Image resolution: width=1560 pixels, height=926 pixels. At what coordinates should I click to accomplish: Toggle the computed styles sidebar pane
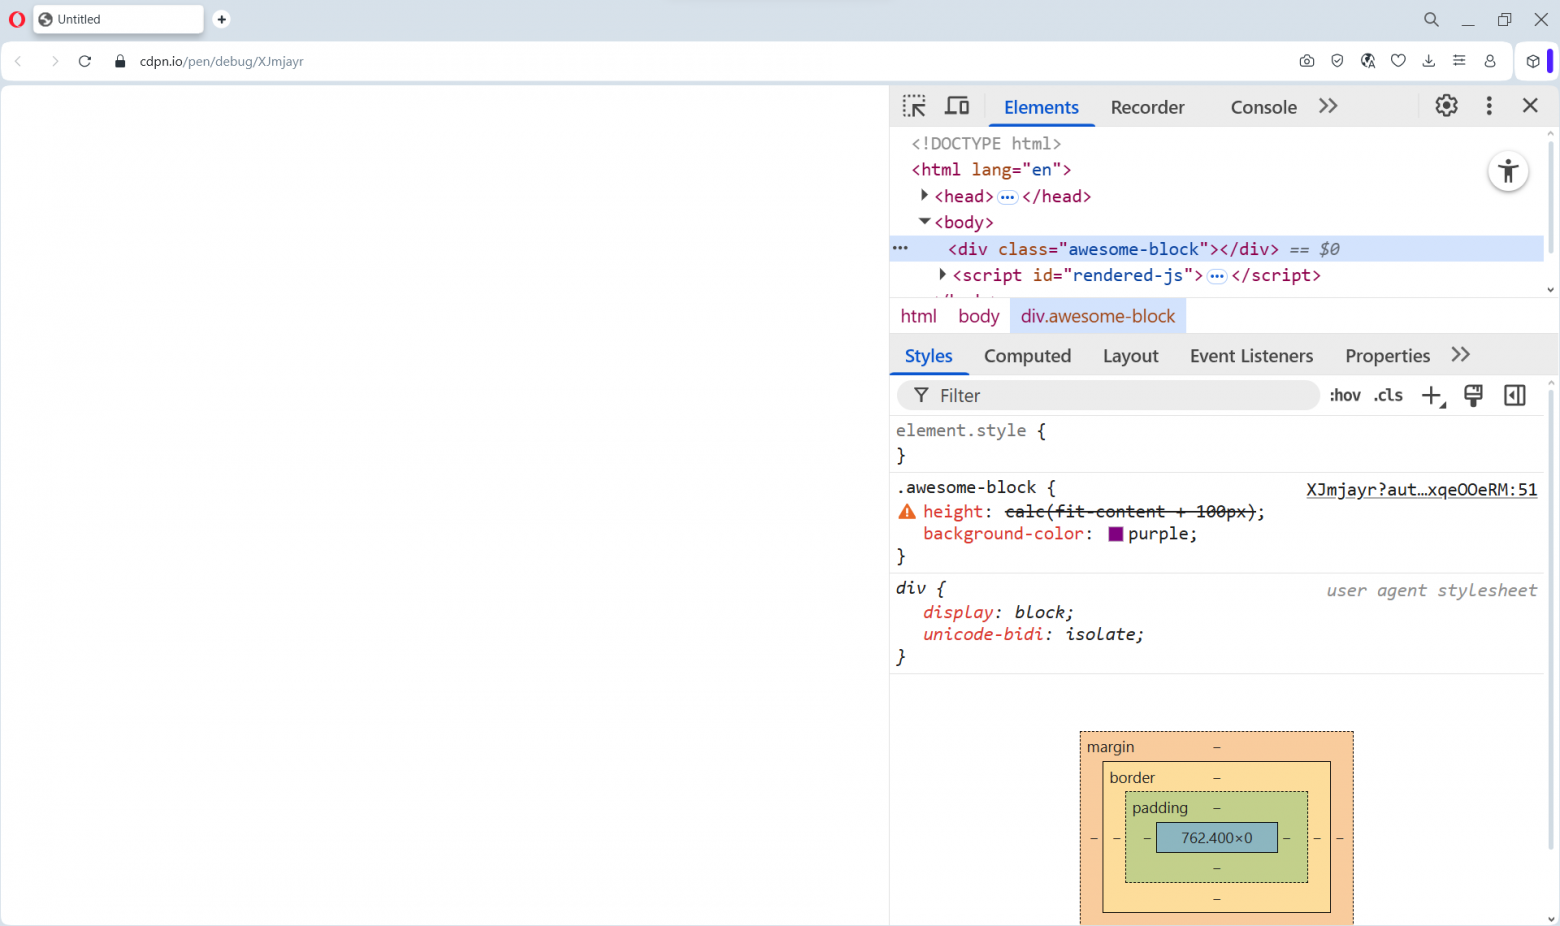[1515, 396]
